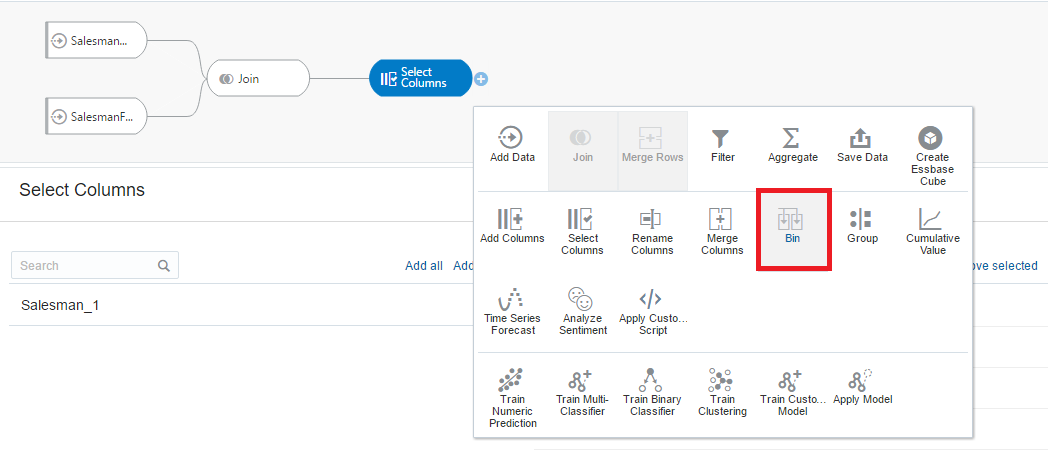Click the Add all link
This screenshot has width=1048, height=450.
click(x=424, y=266)
